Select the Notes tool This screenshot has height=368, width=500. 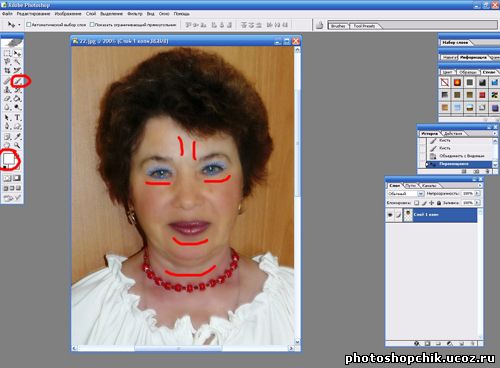[7, 136]
